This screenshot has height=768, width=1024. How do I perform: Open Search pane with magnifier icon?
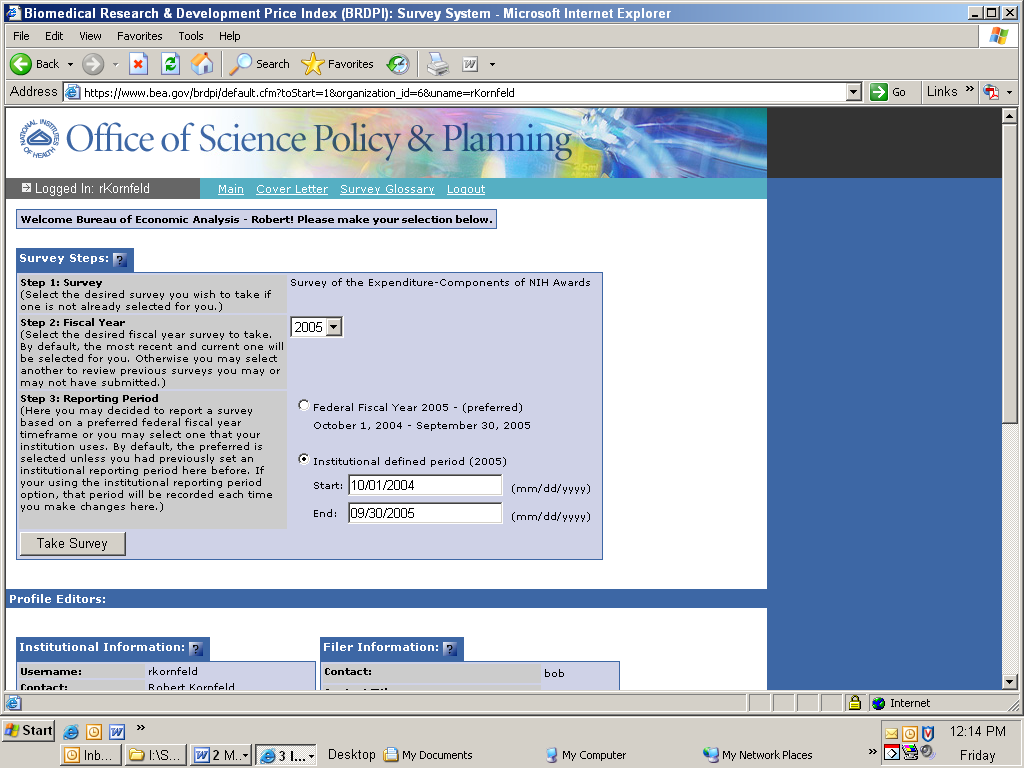[x=240, y=64]
